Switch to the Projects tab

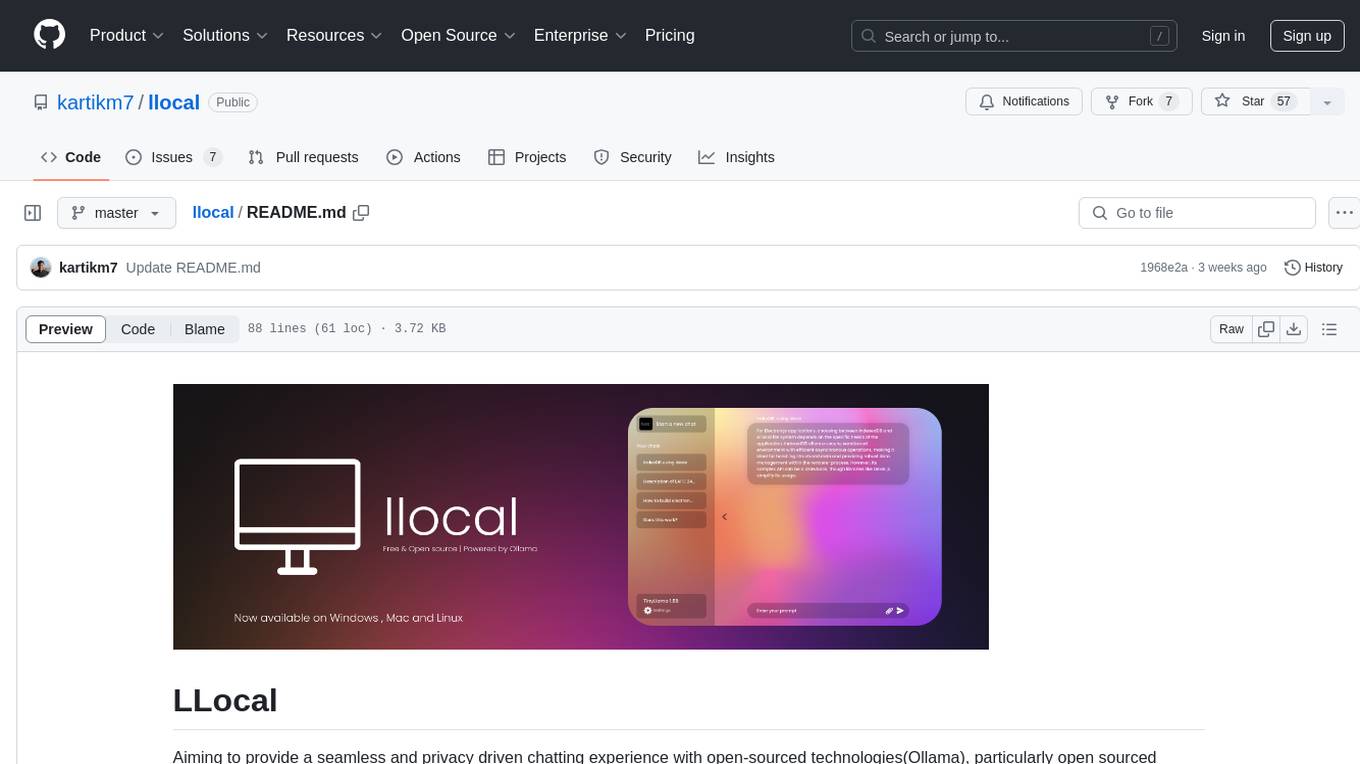click(527, 157)
